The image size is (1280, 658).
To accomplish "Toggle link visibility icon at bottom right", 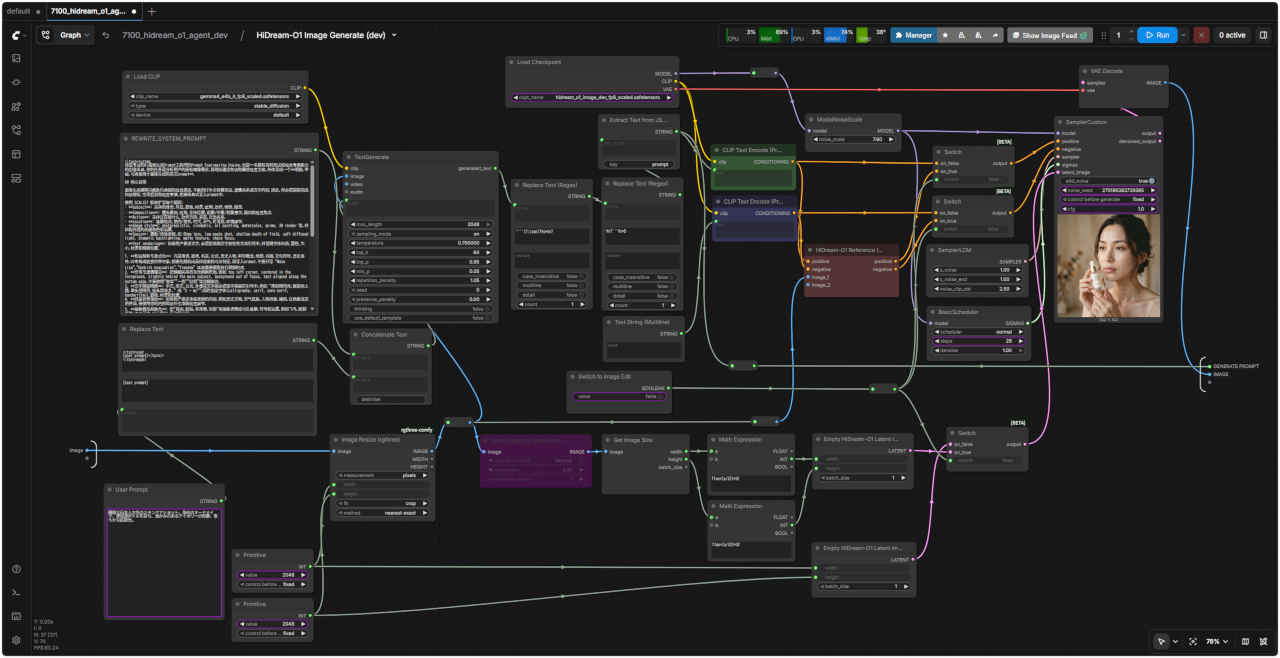I will (1263, 641).
